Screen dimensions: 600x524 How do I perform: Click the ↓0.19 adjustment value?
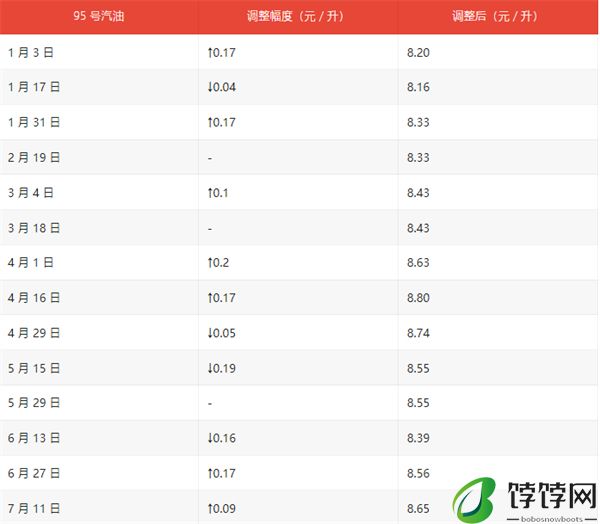(222, 369)
